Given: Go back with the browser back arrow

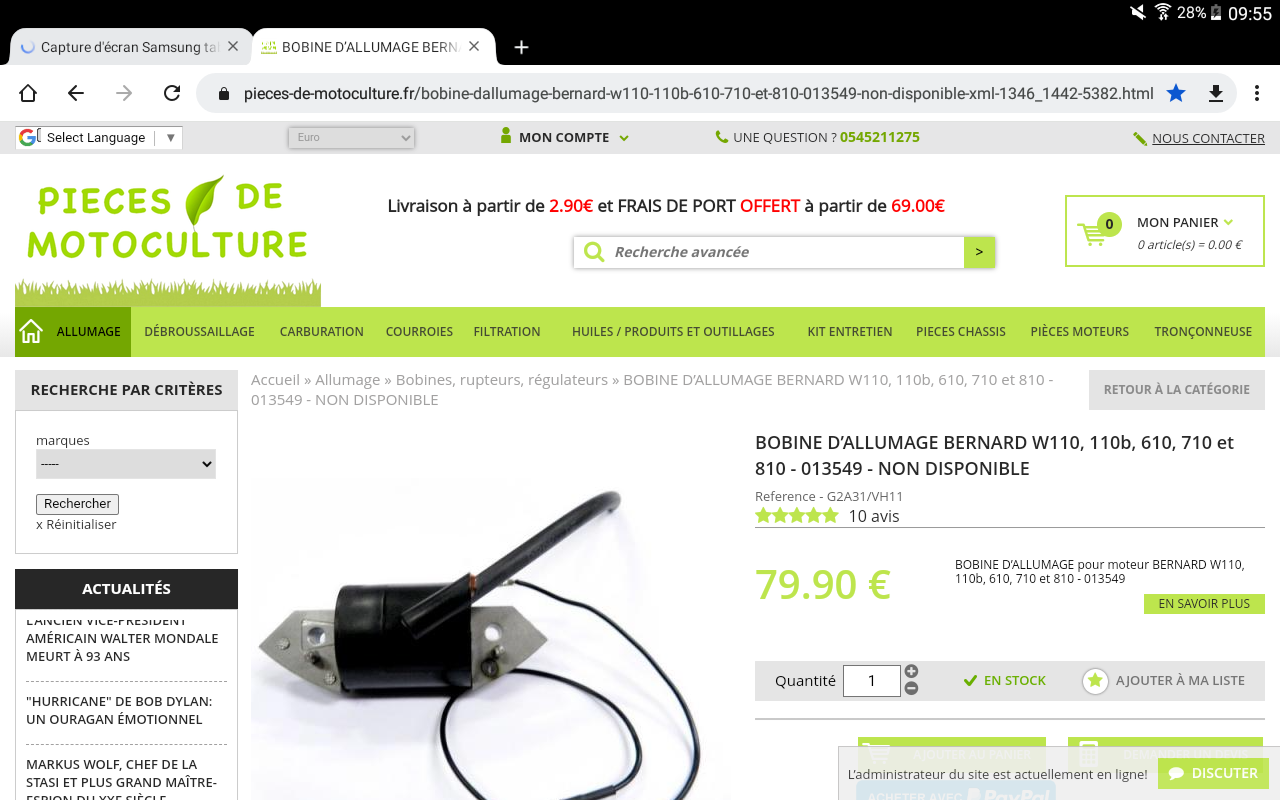Looking at the screenshot, I should (x=76, y=93).
